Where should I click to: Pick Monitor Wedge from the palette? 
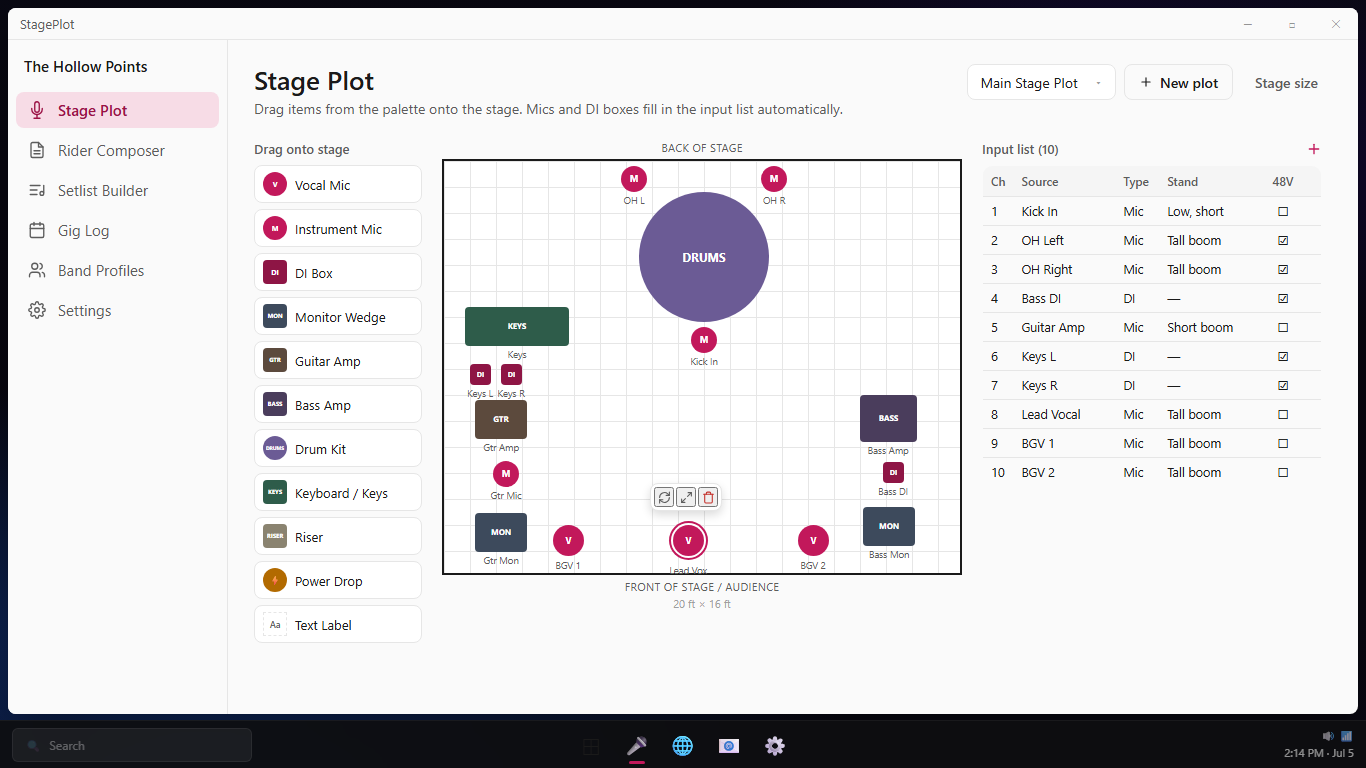pyautogui.click(x=338, y=317)
